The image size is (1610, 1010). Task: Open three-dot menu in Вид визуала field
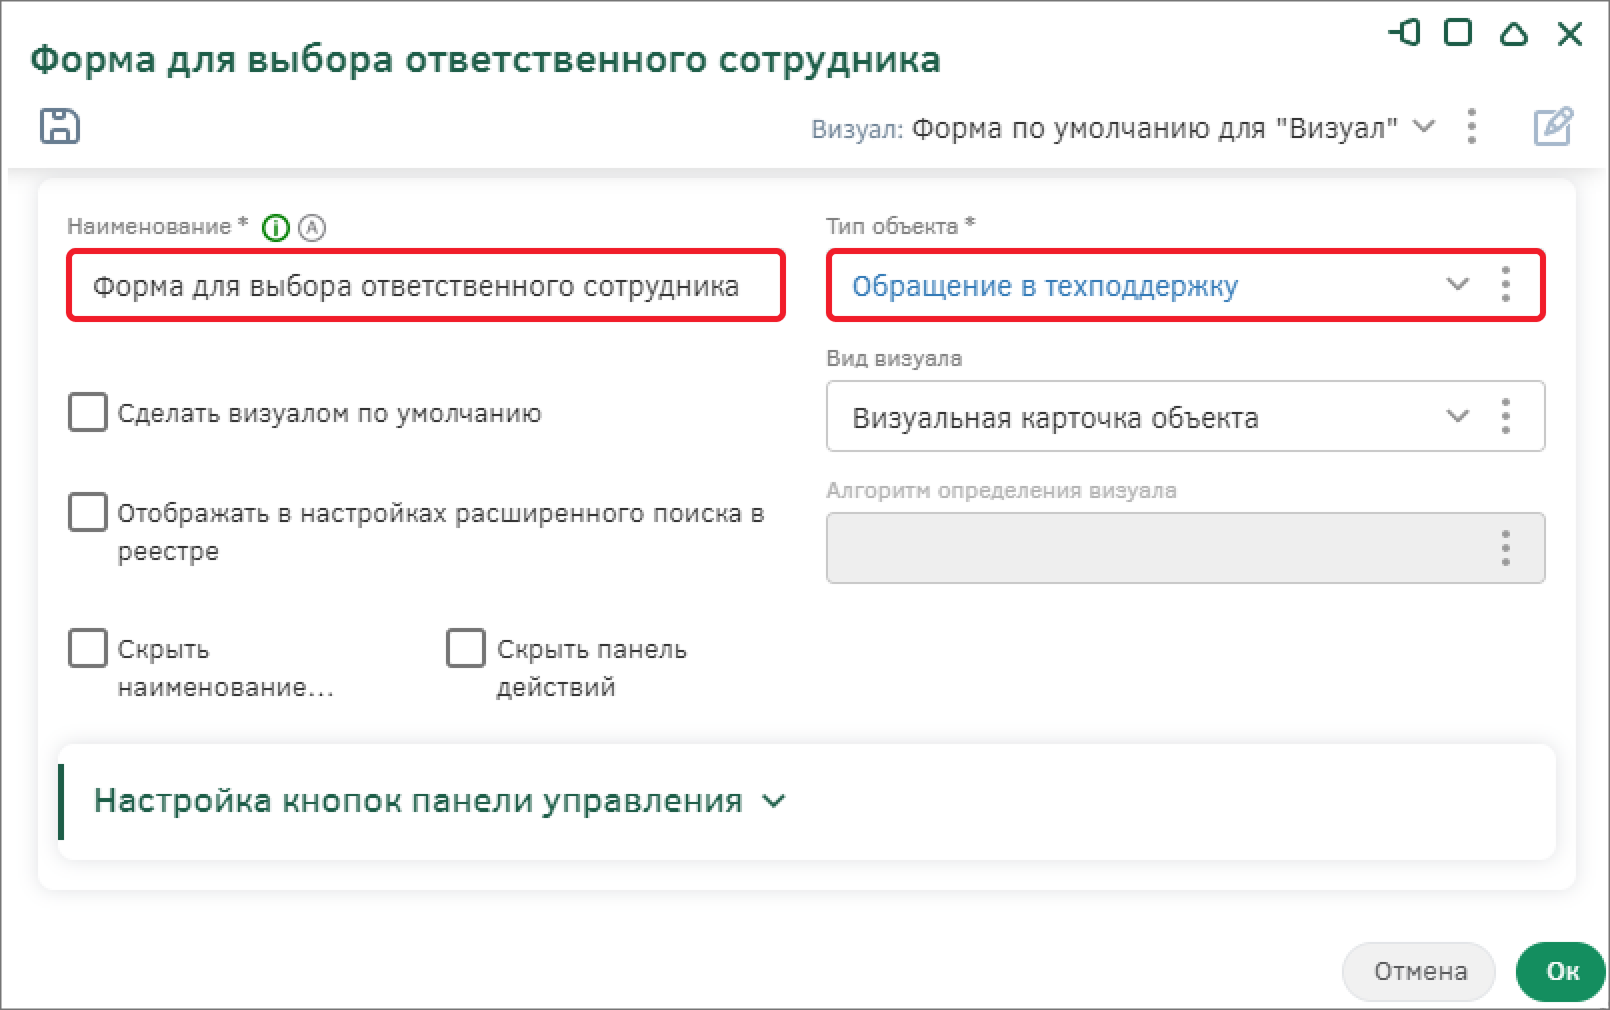pyautogui.click(x=1506, y=416)
